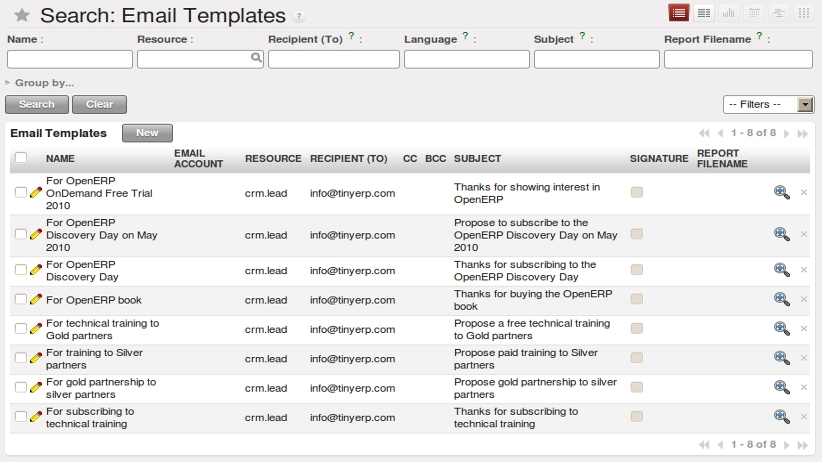Click the Search button

[x=37, y=104]
